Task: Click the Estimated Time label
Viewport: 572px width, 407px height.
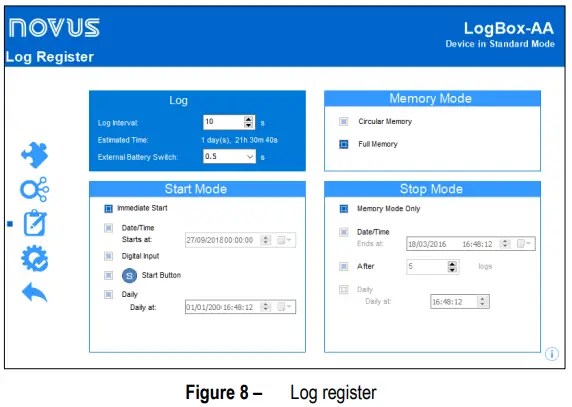Action: [123, 140]
